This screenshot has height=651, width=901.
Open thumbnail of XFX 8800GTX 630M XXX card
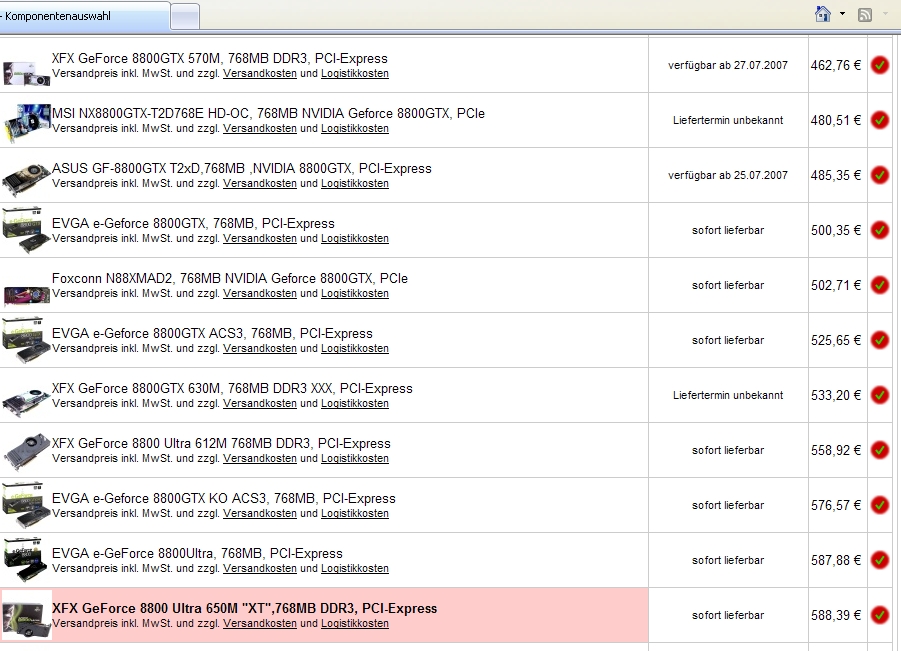26,402
